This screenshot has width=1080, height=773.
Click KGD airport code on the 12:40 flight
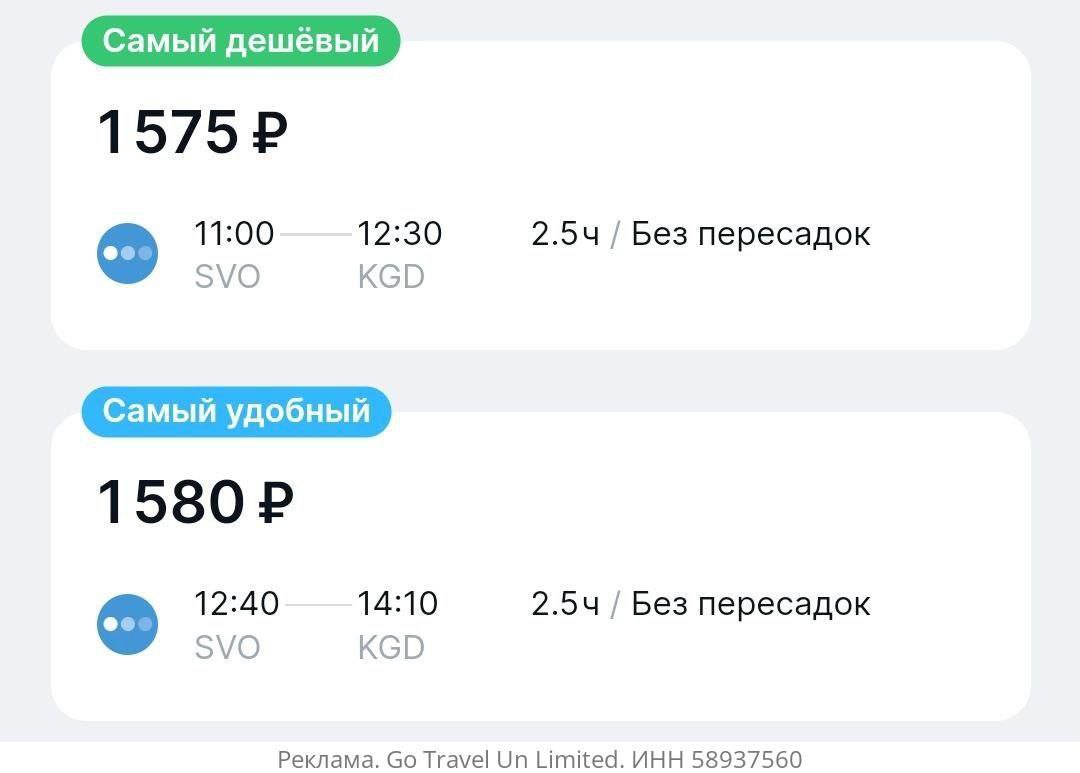coord(391,647)
